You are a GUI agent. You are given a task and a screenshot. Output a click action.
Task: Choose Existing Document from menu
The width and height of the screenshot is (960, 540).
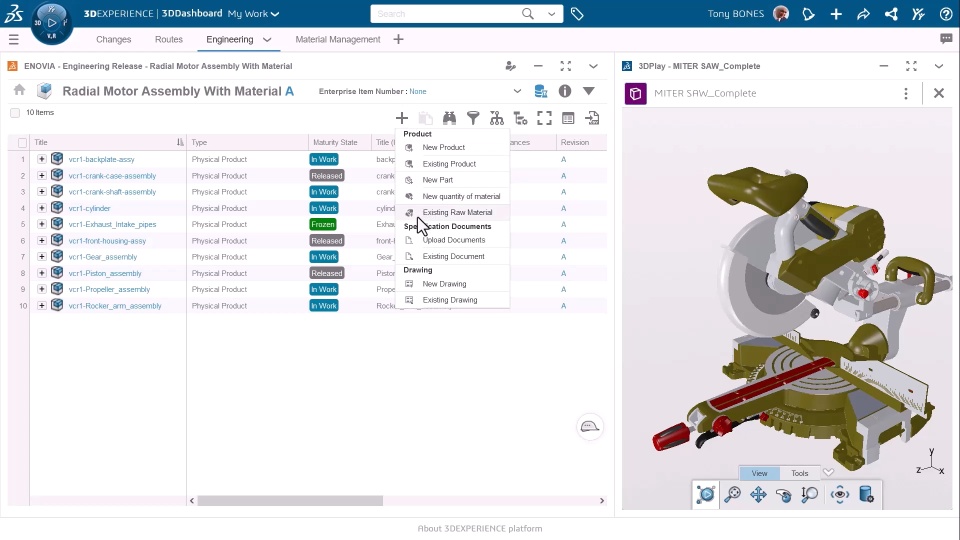[452, 257]
